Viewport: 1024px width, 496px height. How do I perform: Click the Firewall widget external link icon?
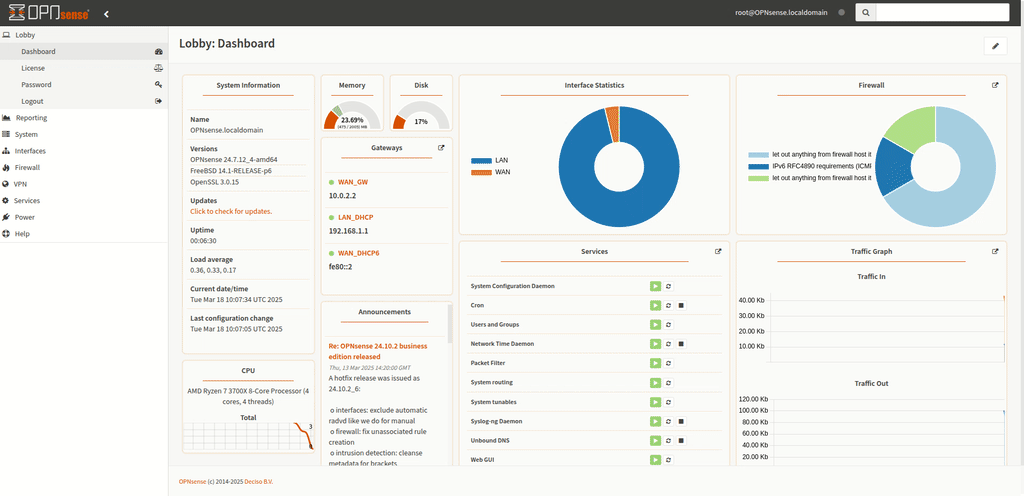(x=995, y=85)
